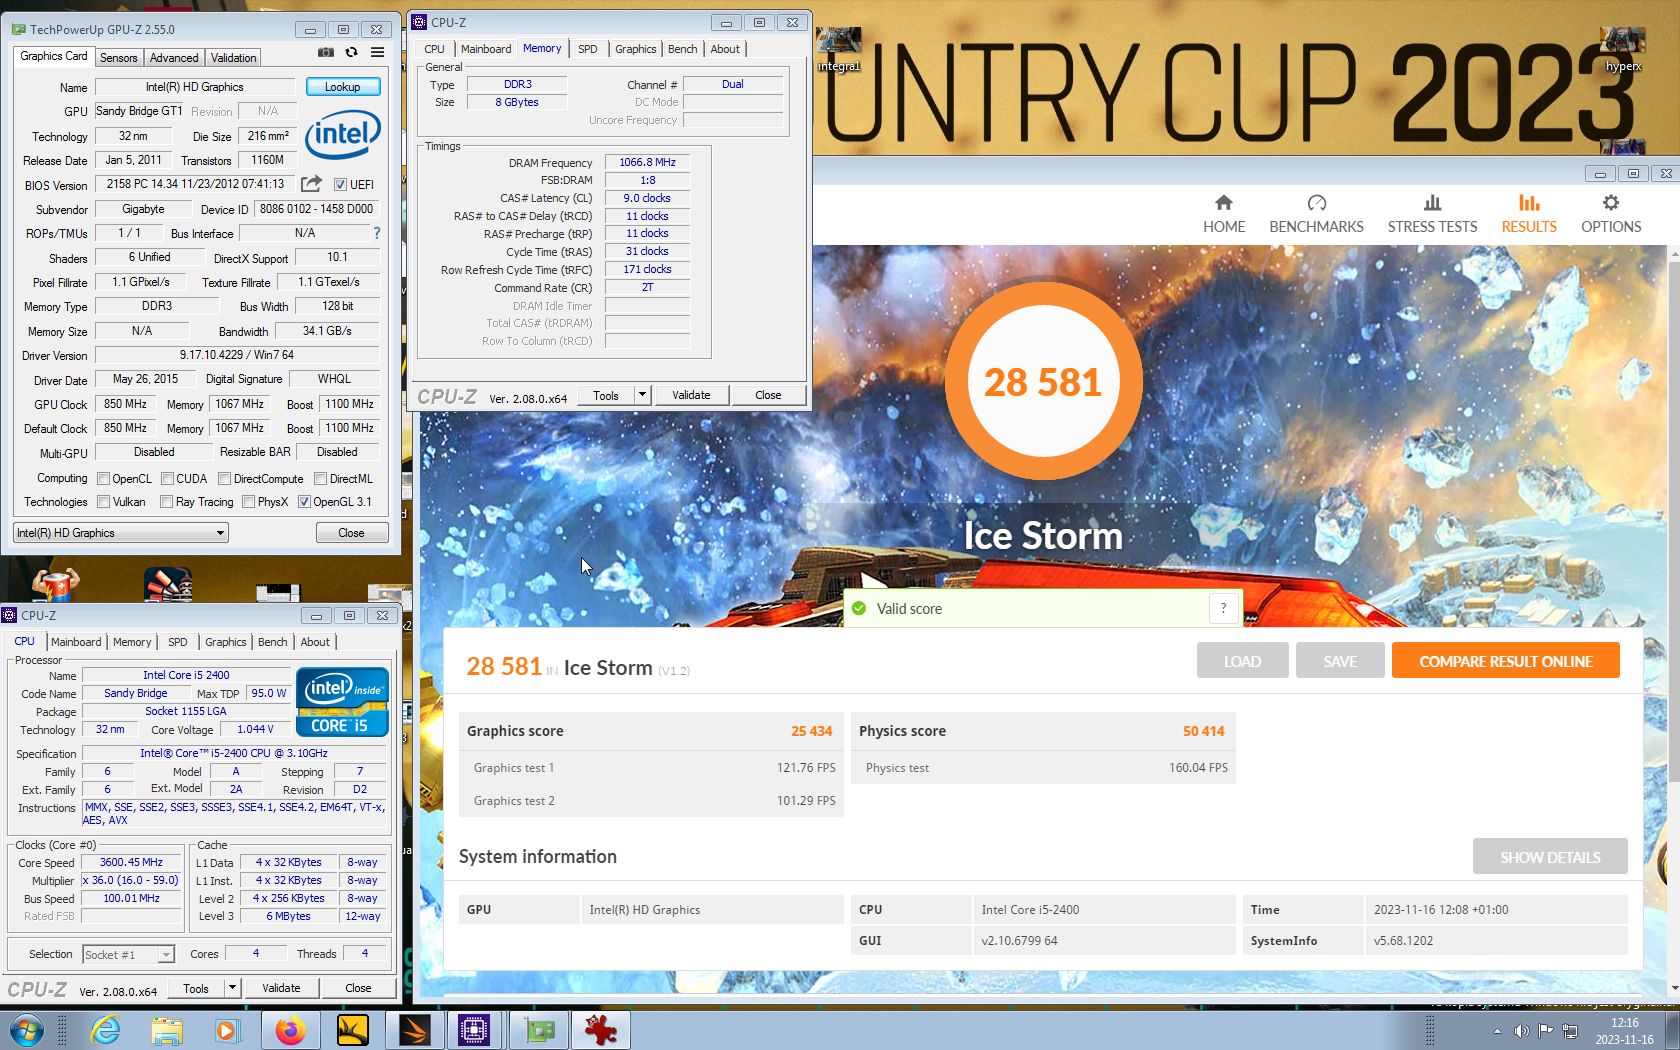Toggle the Ray Tracing checkbox
The height and width of the screenshot is (1050, 1680).
point(166,501)
